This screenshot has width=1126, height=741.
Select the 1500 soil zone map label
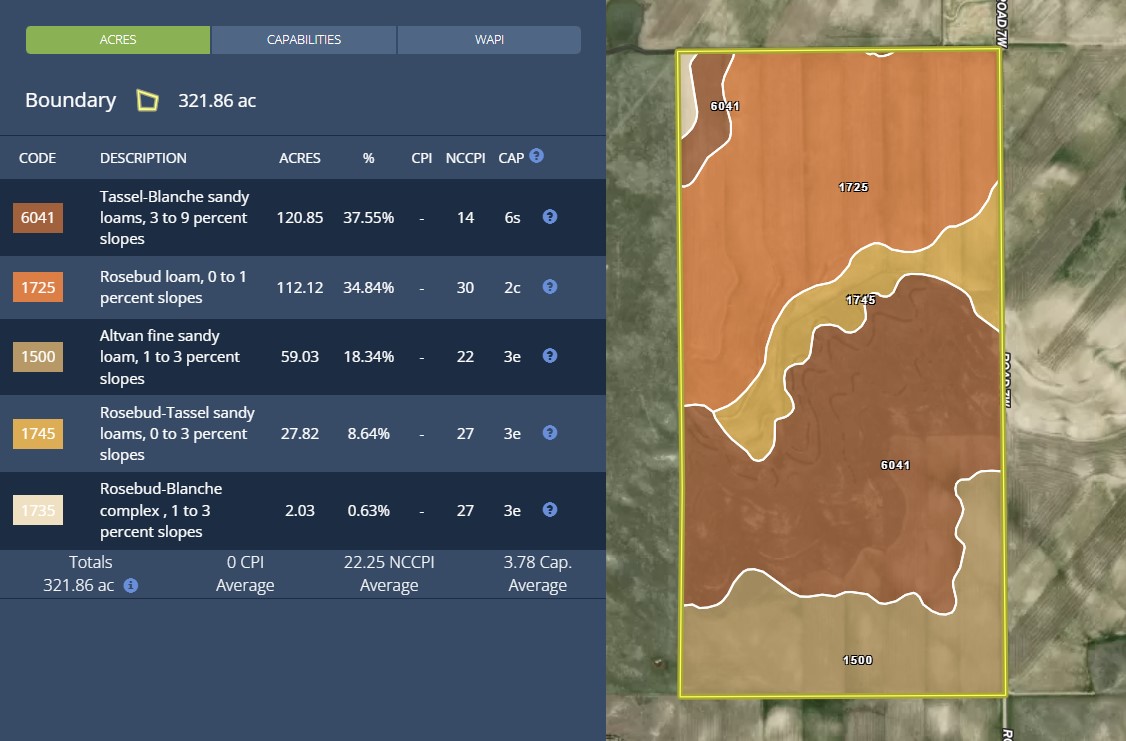tap(857, 660)
